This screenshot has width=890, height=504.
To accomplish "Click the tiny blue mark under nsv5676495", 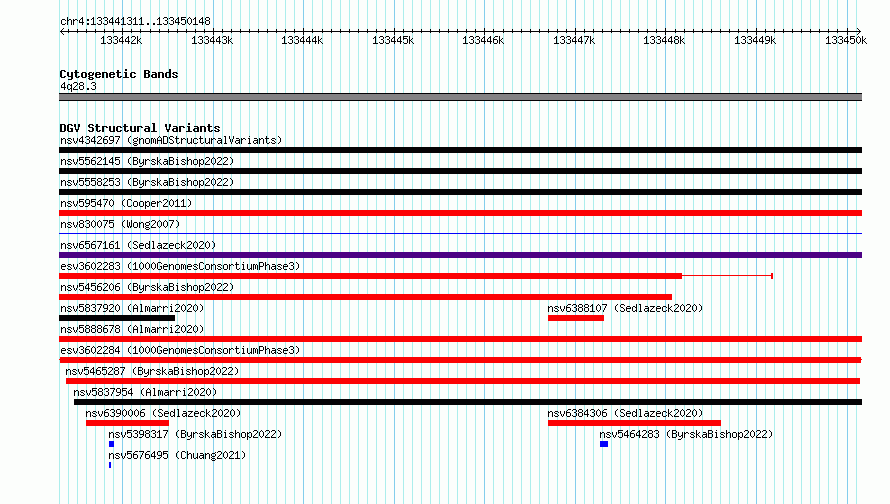I will click(x=110, y=465).
